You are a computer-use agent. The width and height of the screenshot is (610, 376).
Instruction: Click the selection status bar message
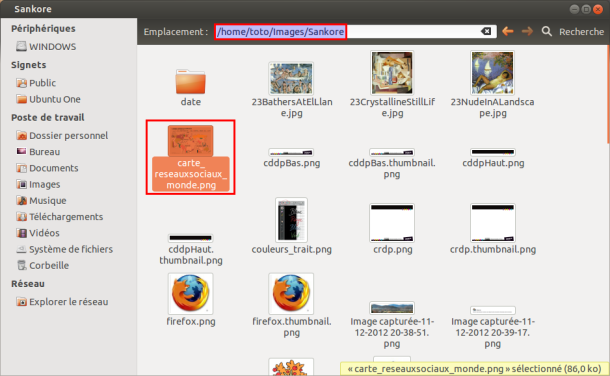pyautogui.click(x=474, y=369)
